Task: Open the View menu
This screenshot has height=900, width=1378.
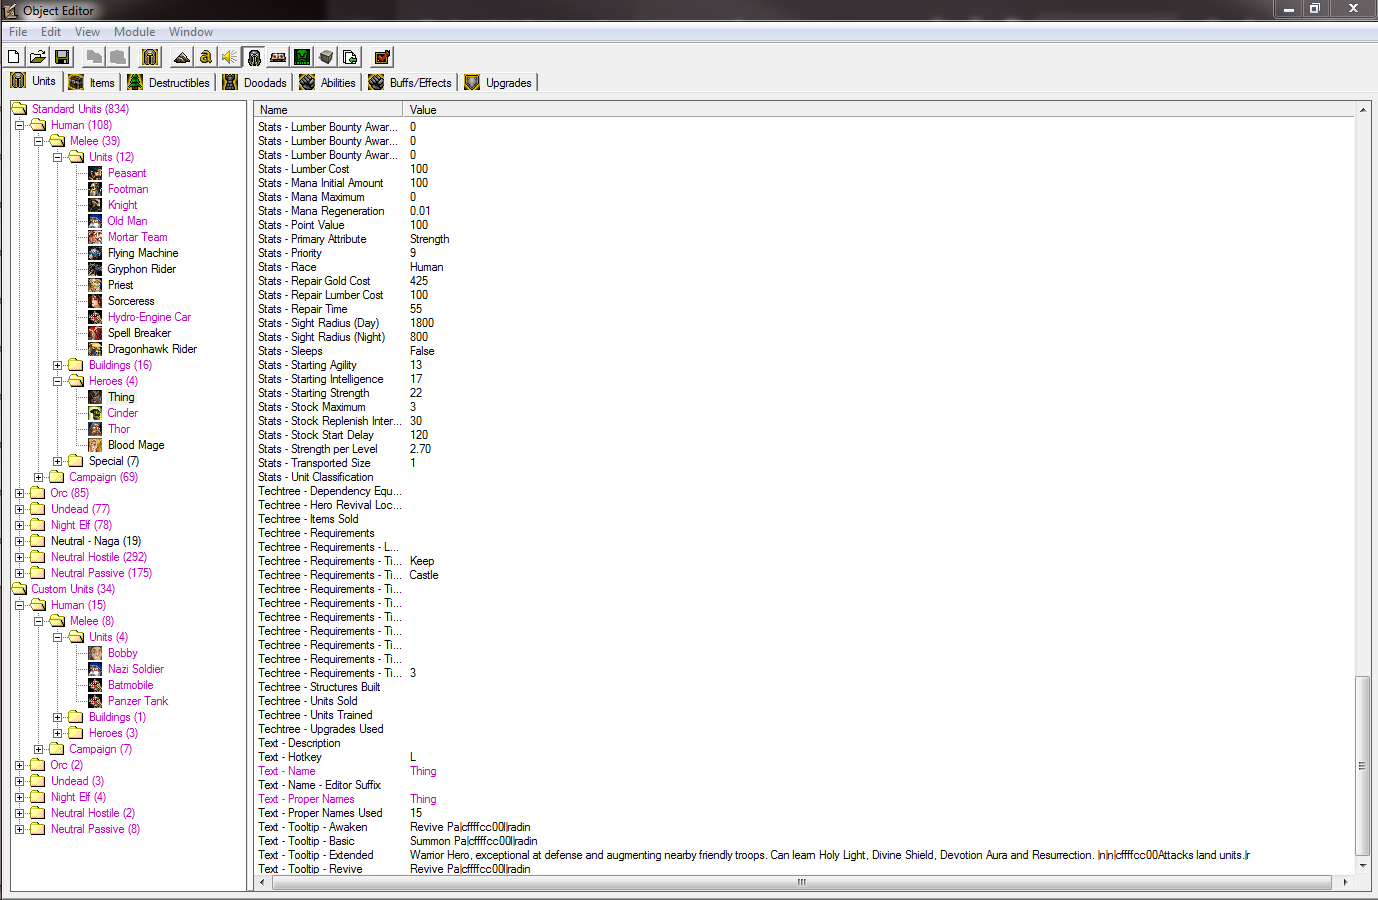Action: 87,32
